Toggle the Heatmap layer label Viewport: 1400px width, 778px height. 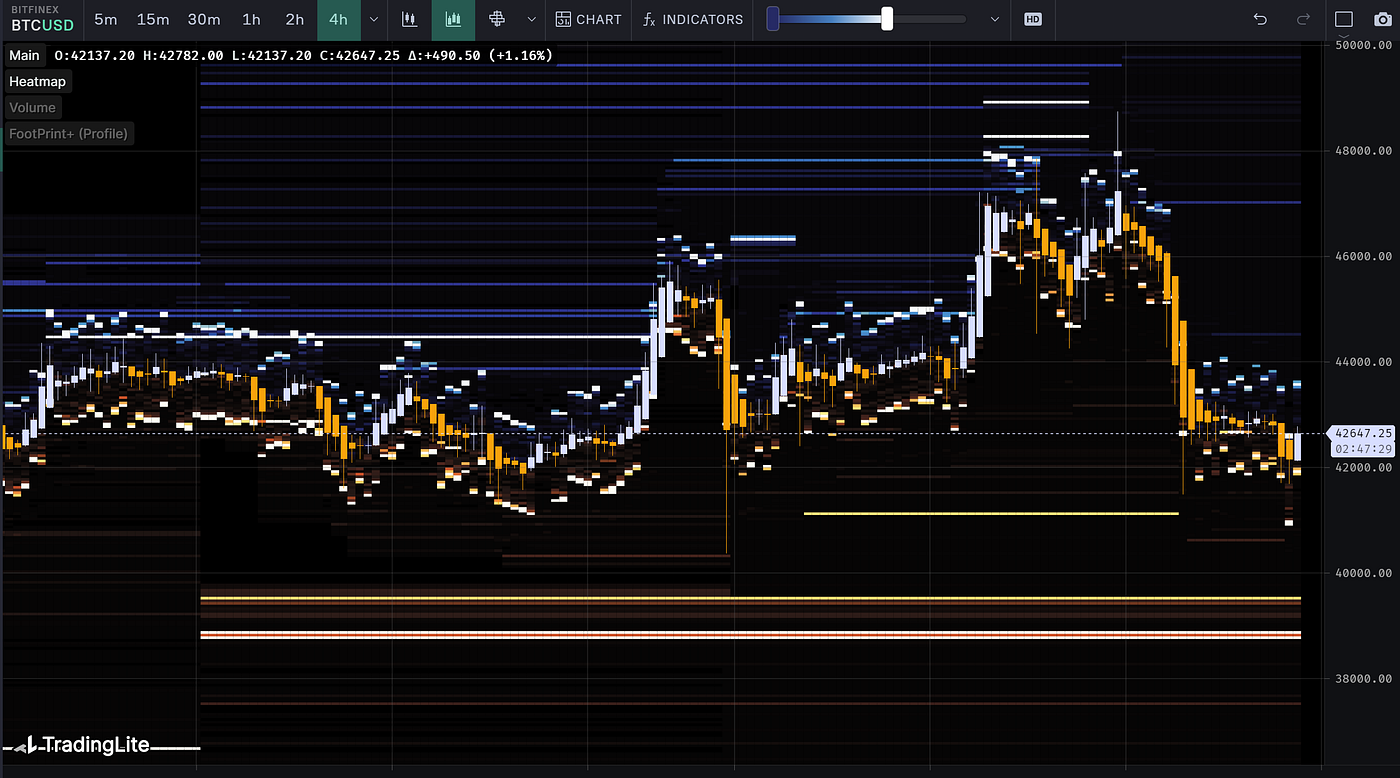37,81
